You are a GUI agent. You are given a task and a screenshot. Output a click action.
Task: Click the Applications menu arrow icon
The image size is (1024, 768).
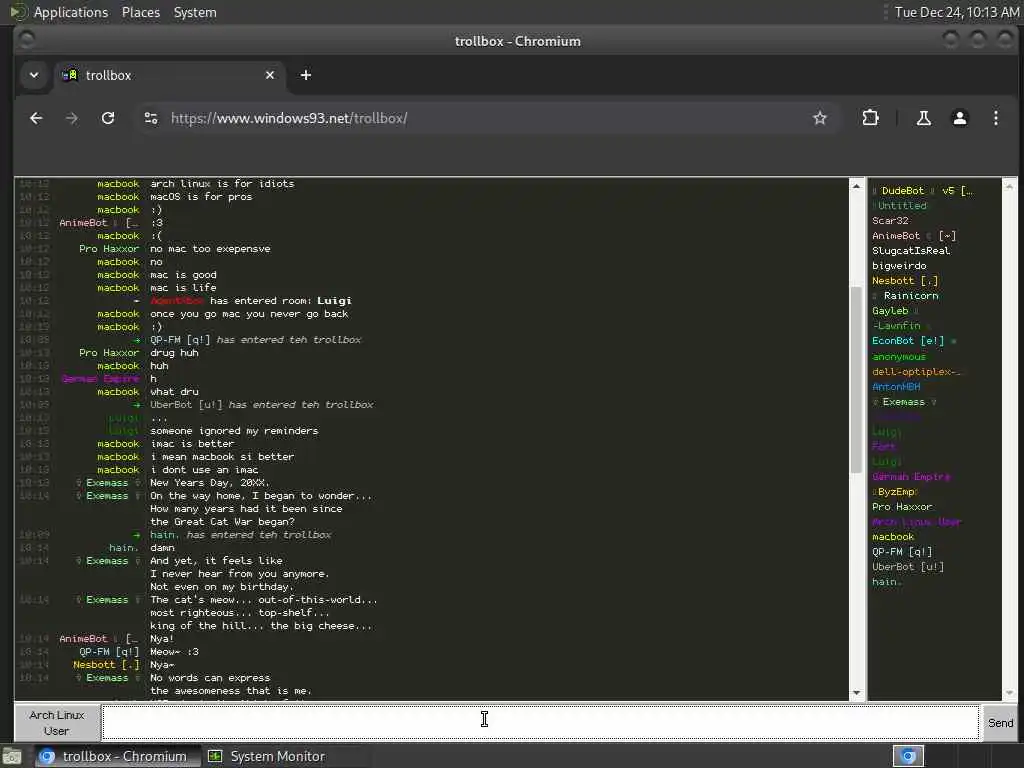[18, 12]
